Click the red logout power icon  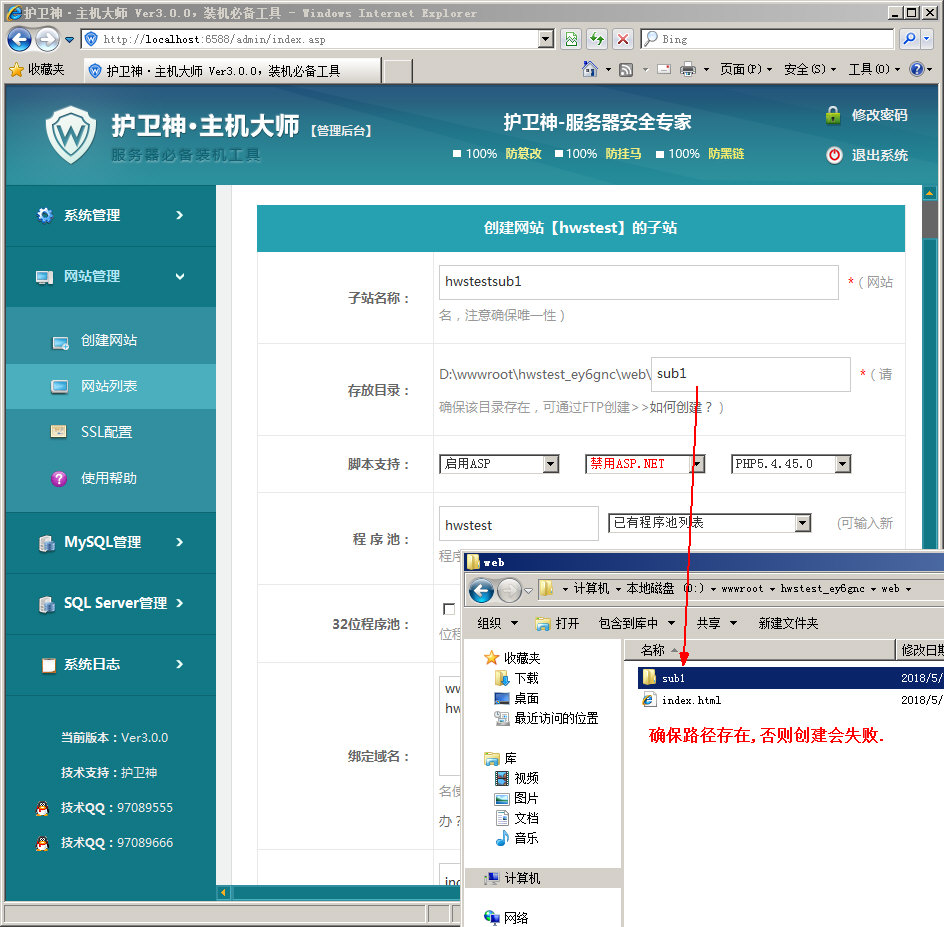(834, 155)
